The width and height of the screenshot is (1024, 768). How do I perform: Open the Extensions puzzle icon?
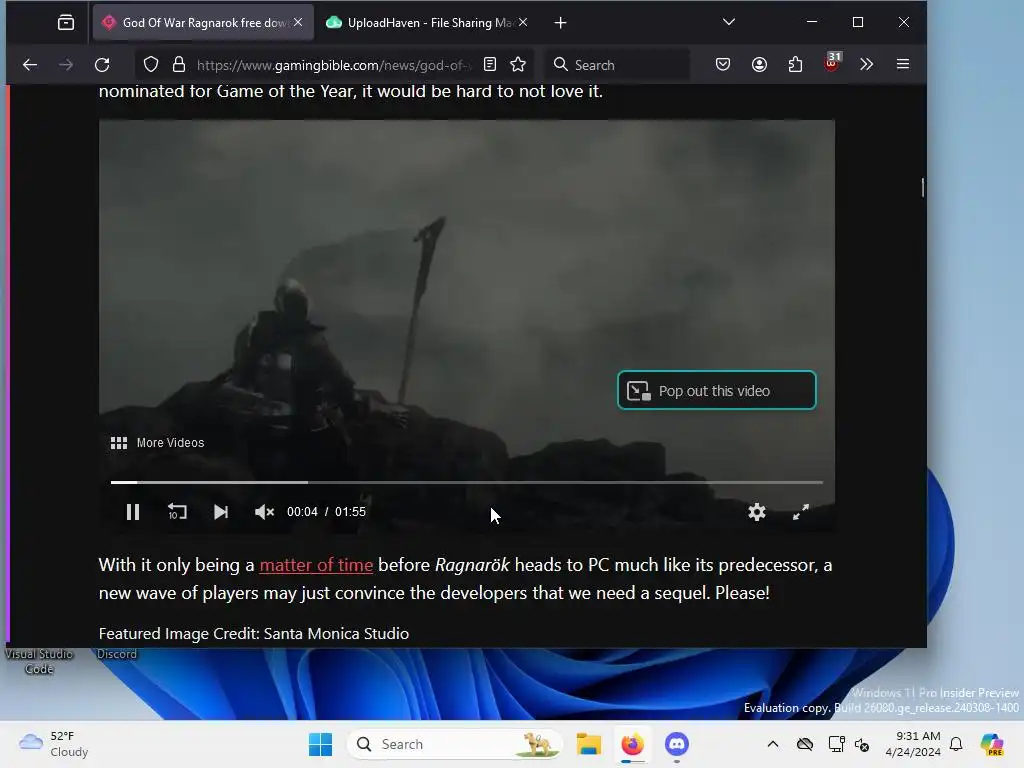point(795,64)
